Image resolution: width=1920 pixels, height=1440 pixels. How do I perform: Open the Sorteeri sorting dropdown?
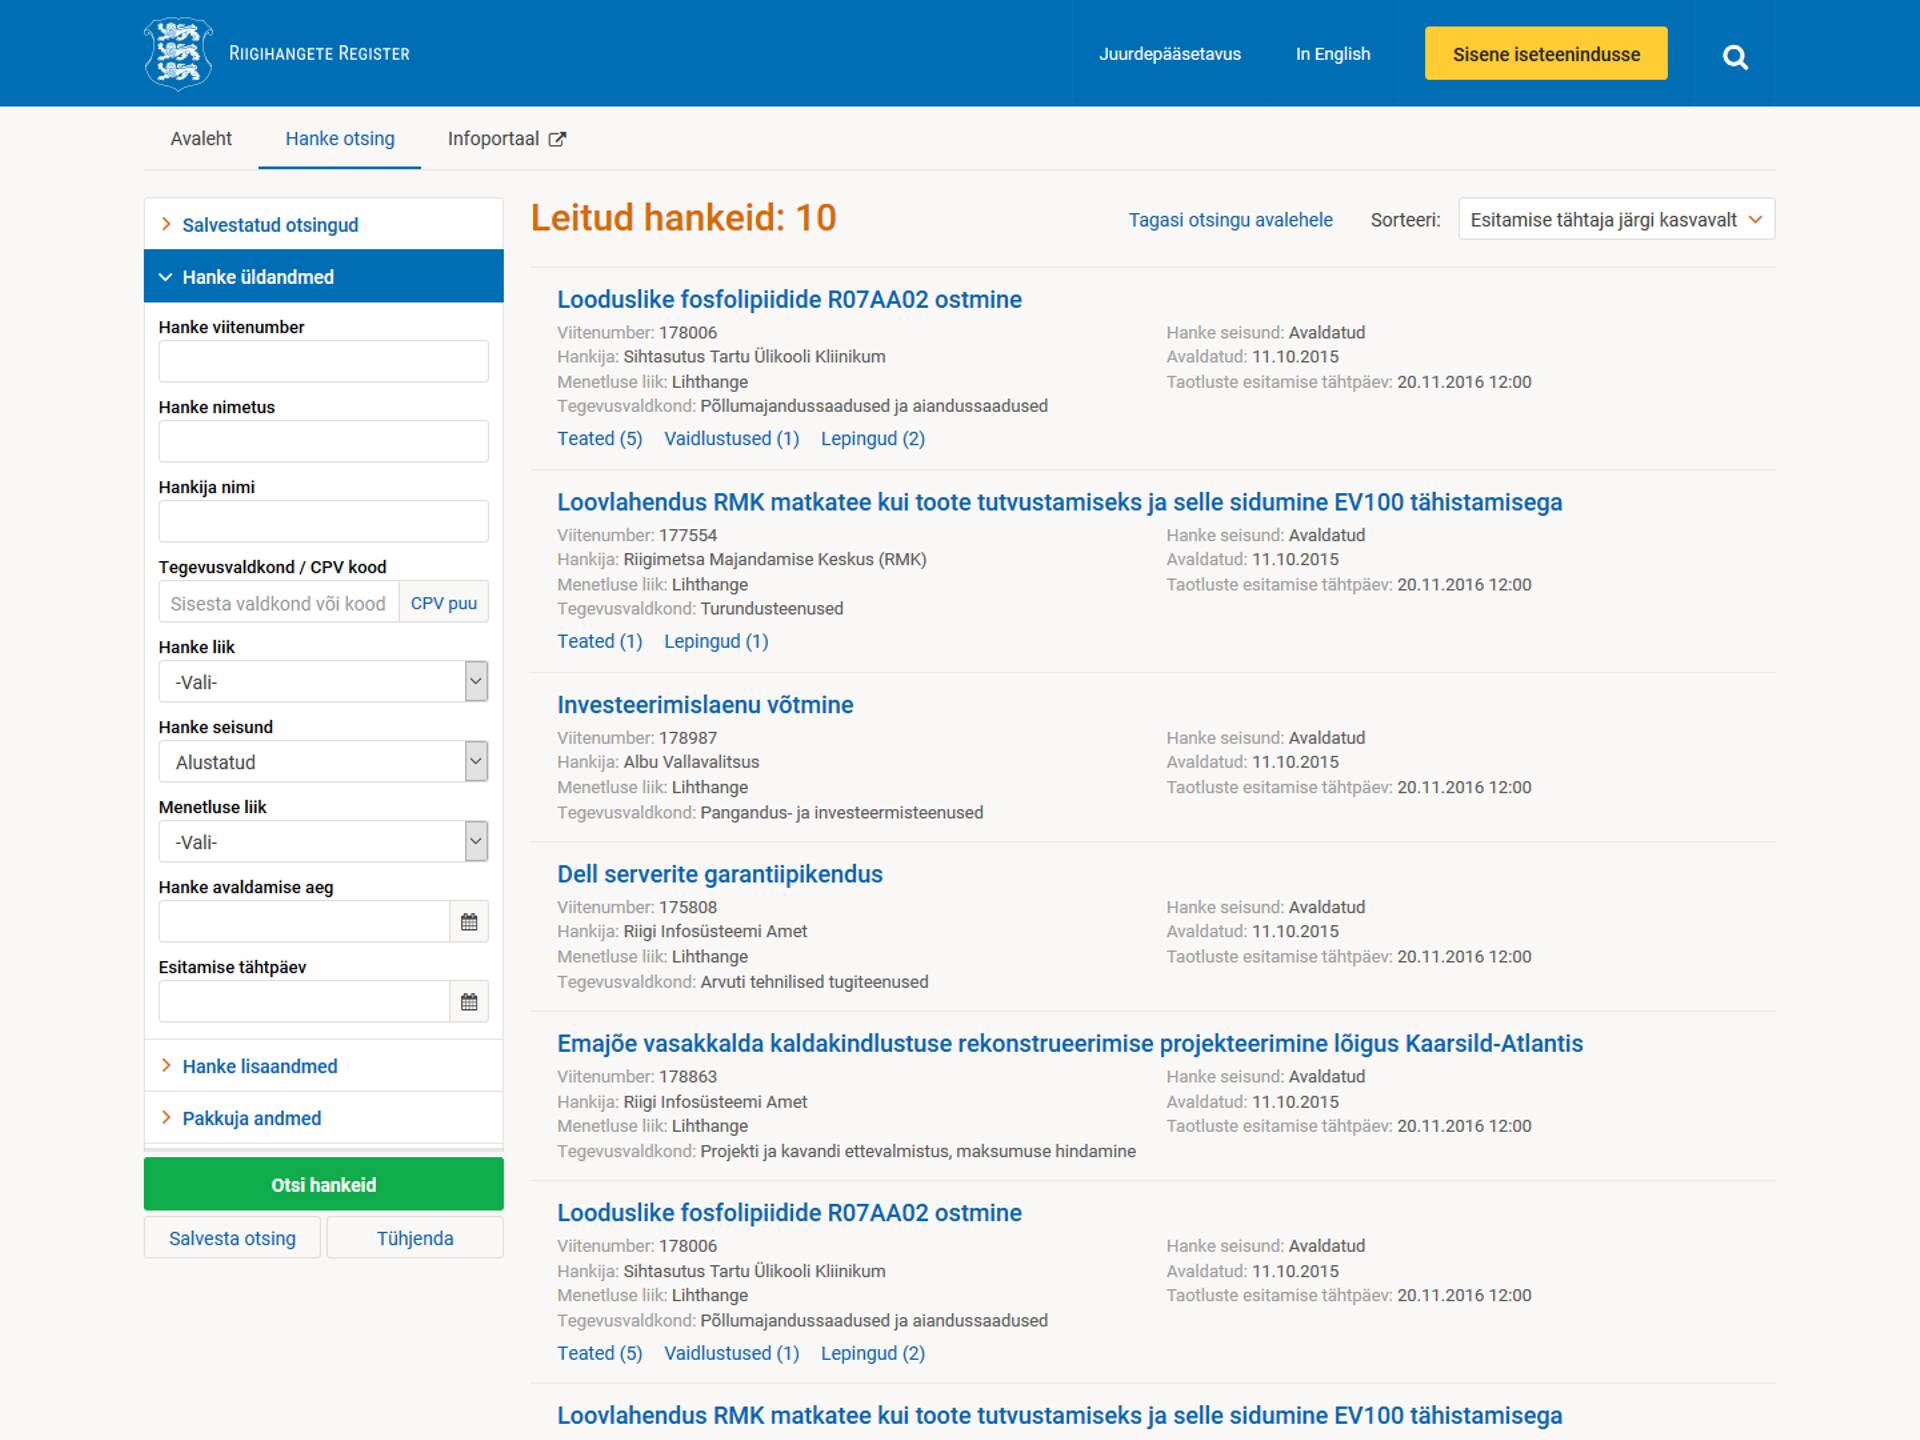coord(1615,220)
